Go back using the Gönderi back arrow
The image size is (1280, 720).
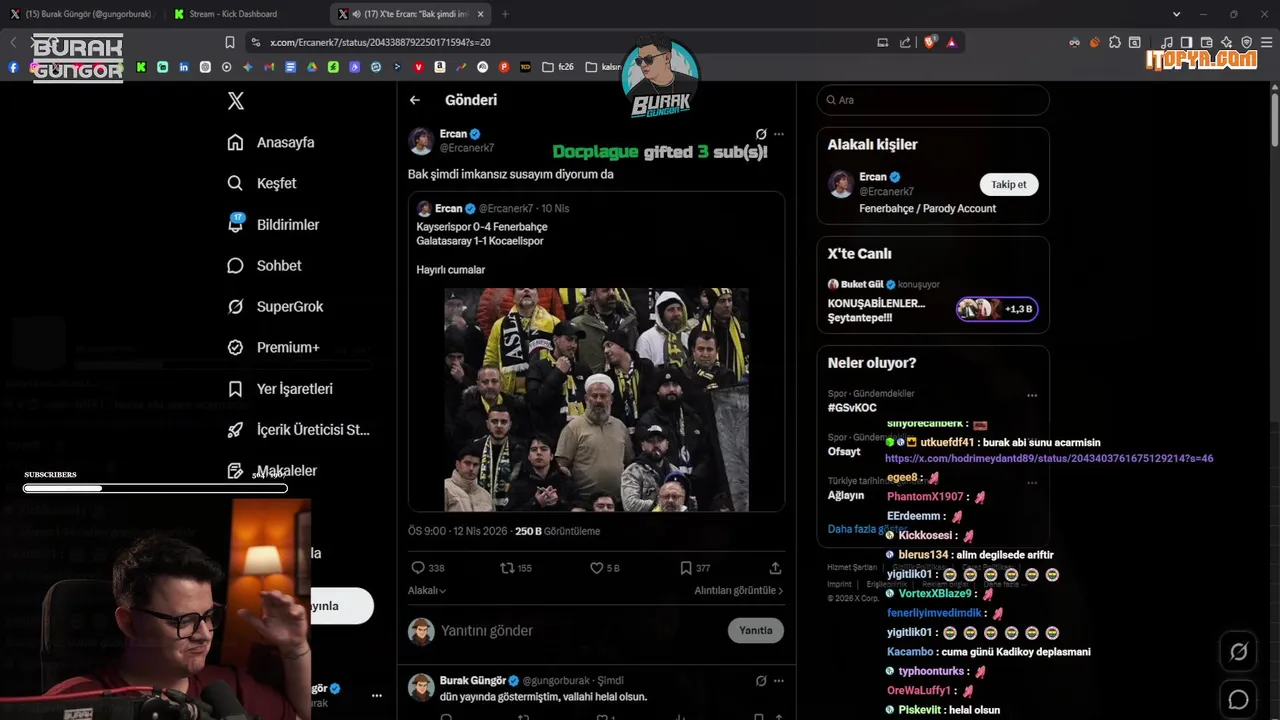415,100
